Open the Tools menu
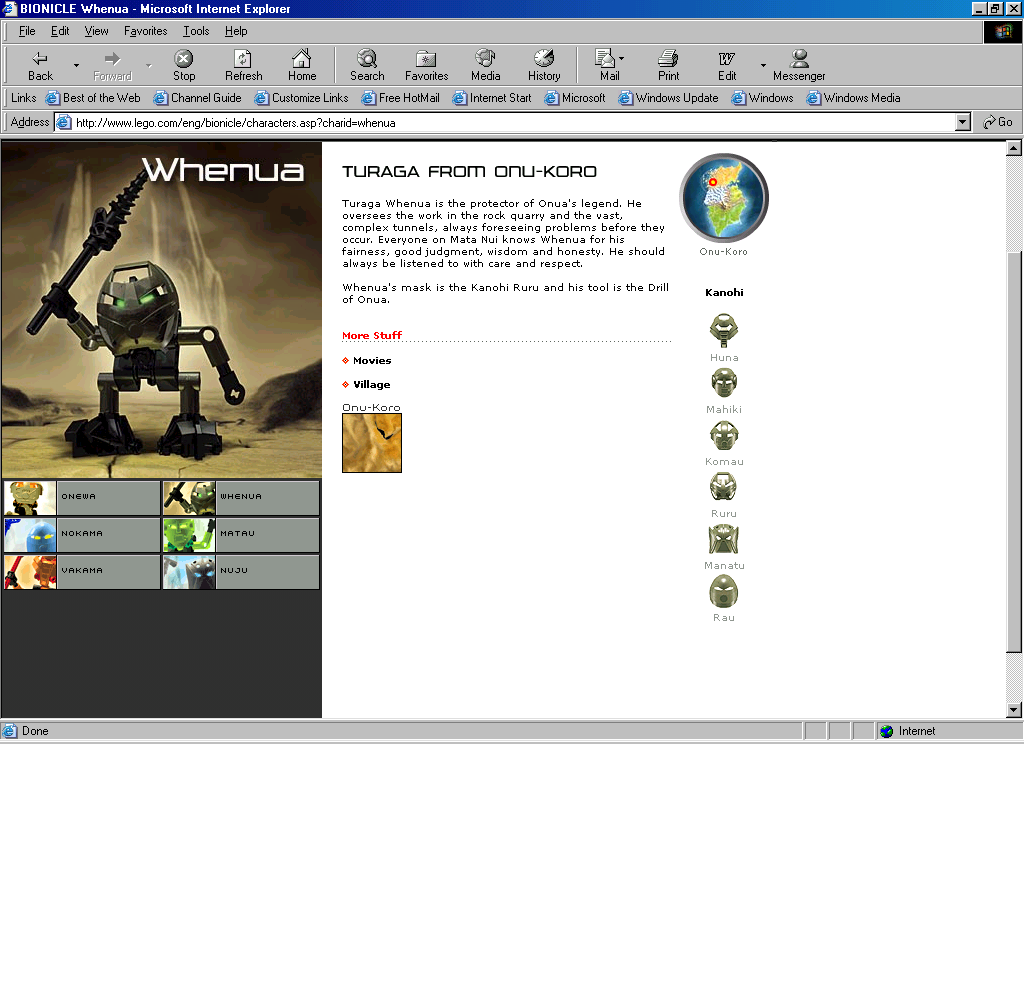The height and width of the screenshot is (1000, 1024). (x=196, y=31)
